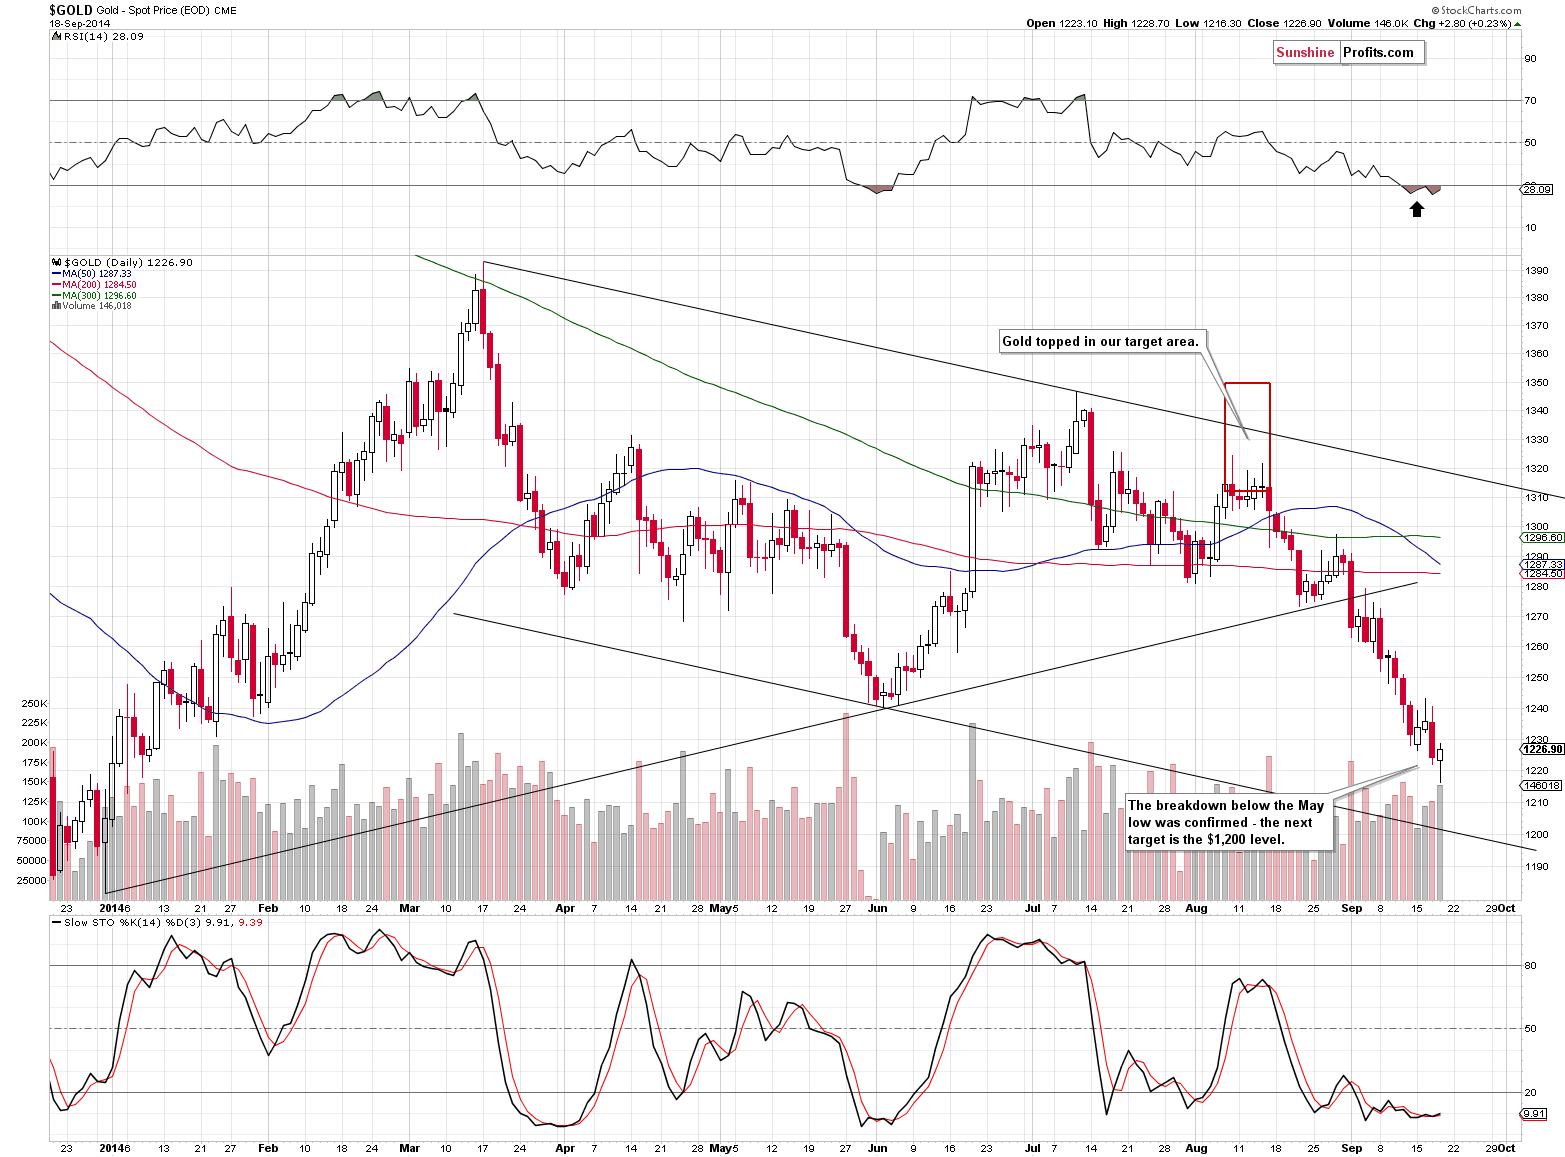Click the 146018 volume tag on right axis
Image resolution: width=1565 pixels, height=1157 pixels.
[x=1541, y=786]
